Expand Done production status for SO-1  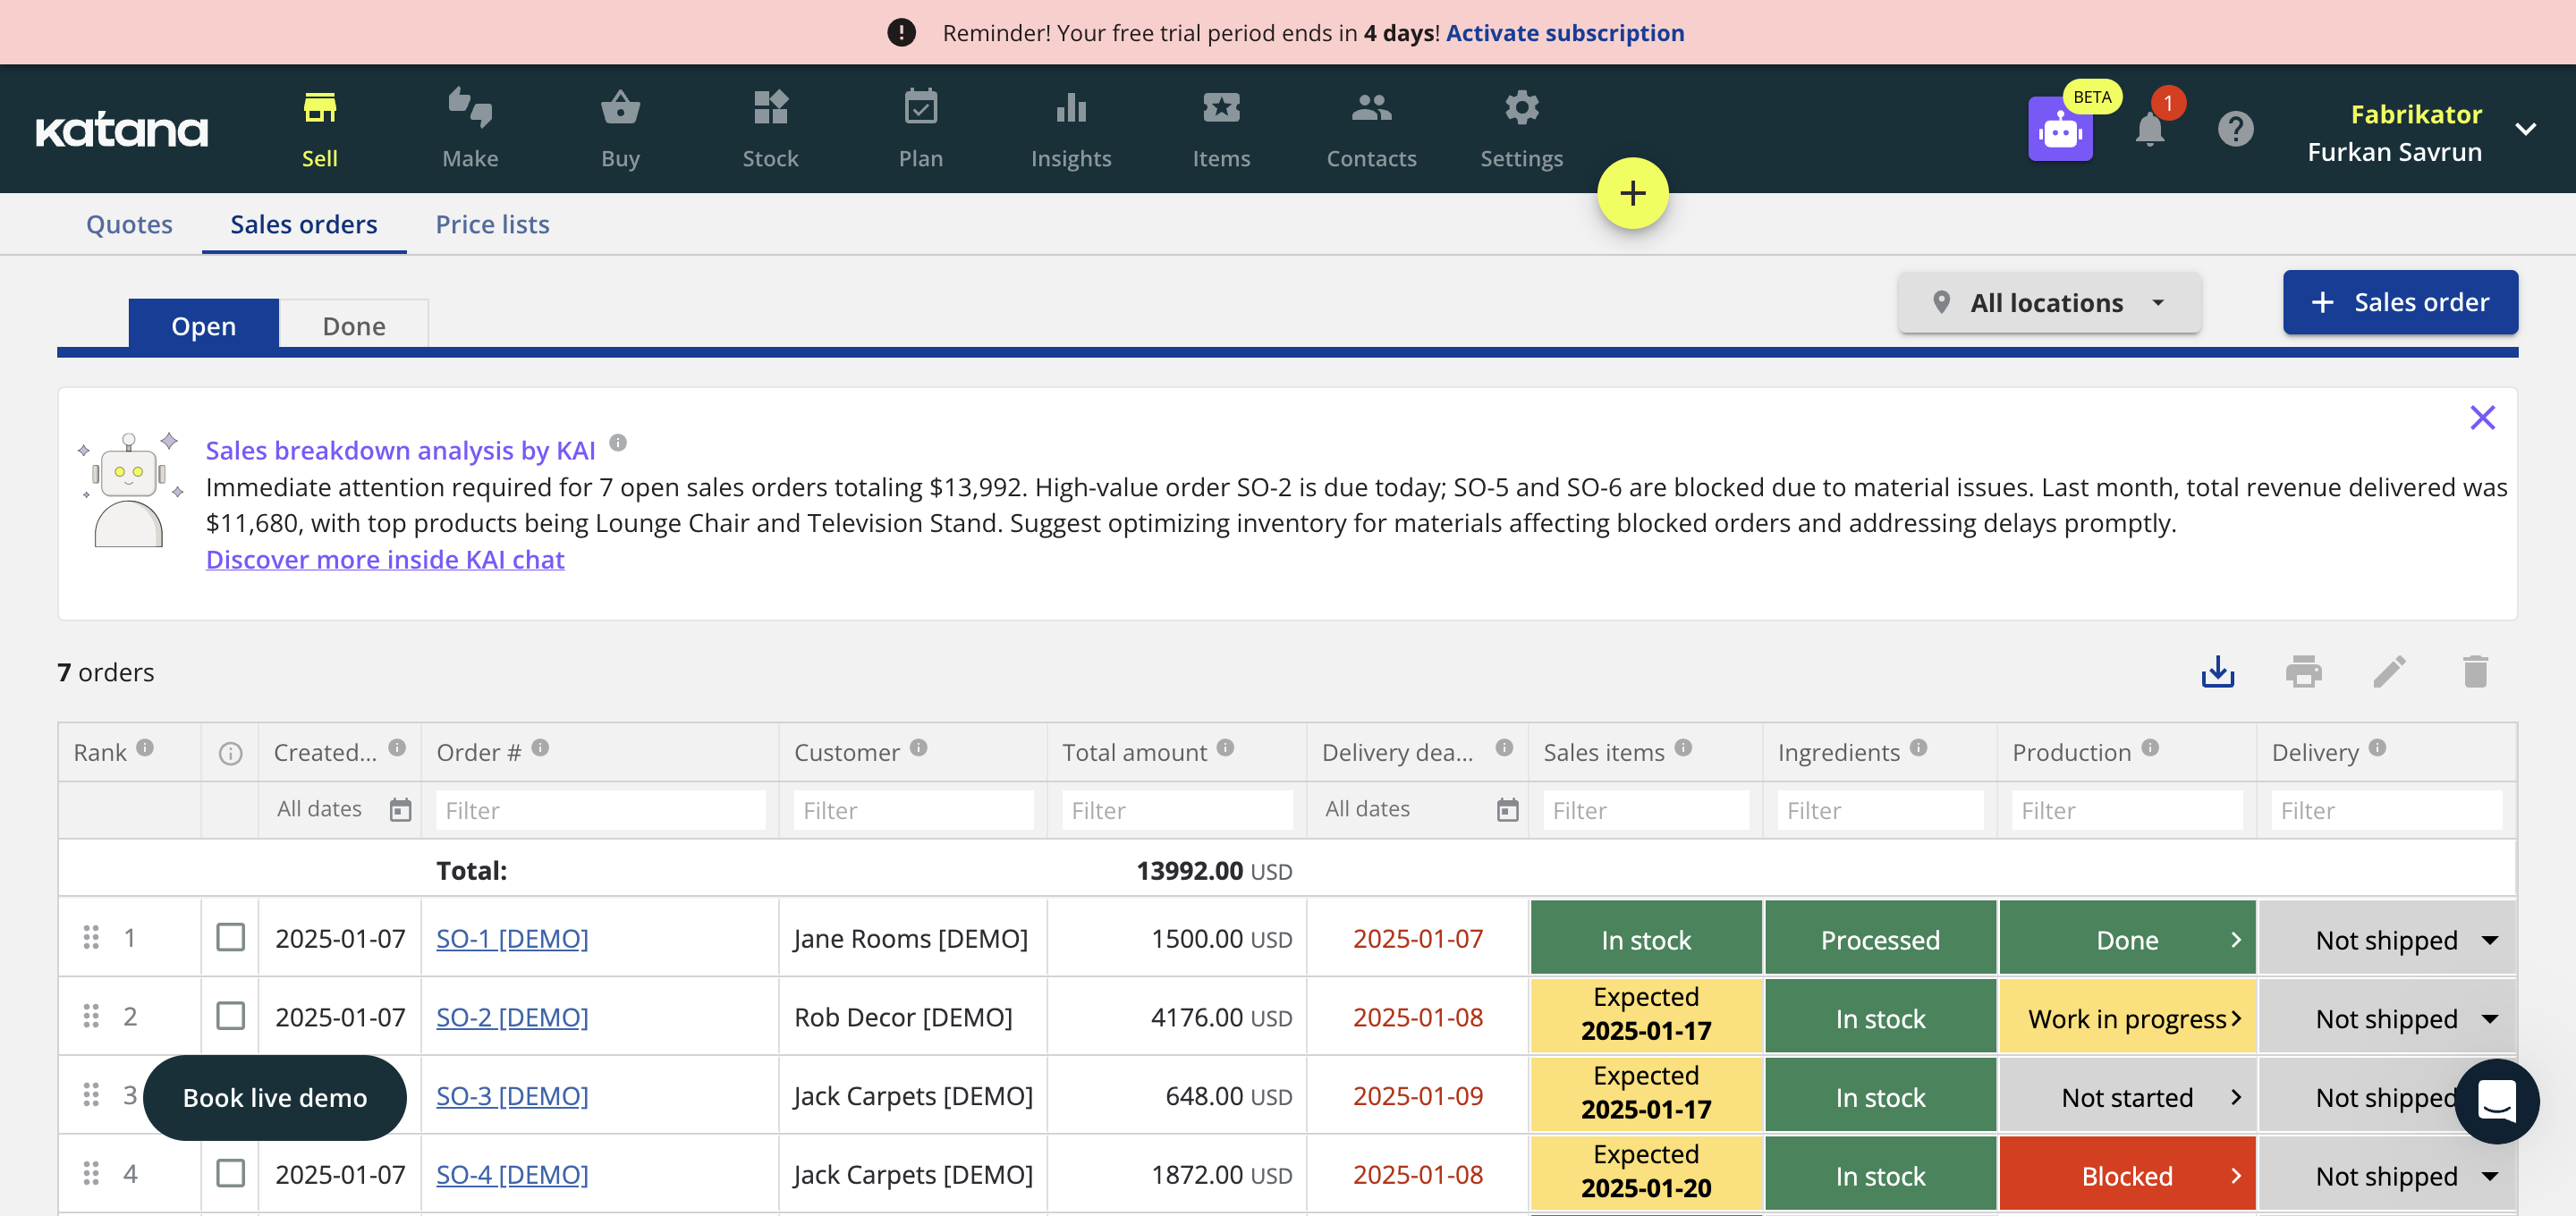(x=2235, y=940)
